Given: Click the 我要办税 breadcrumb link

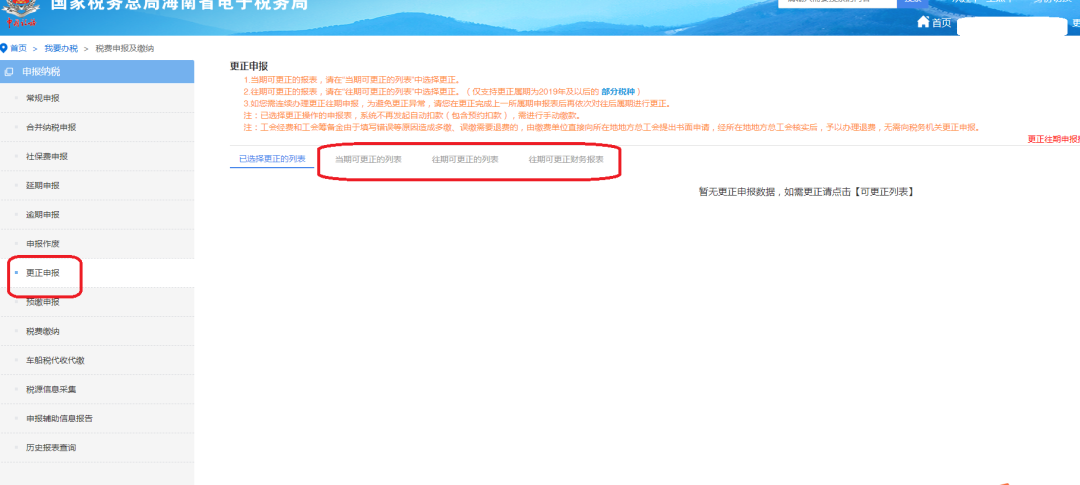Looking at the screenshot, I should tap(61, 48).
